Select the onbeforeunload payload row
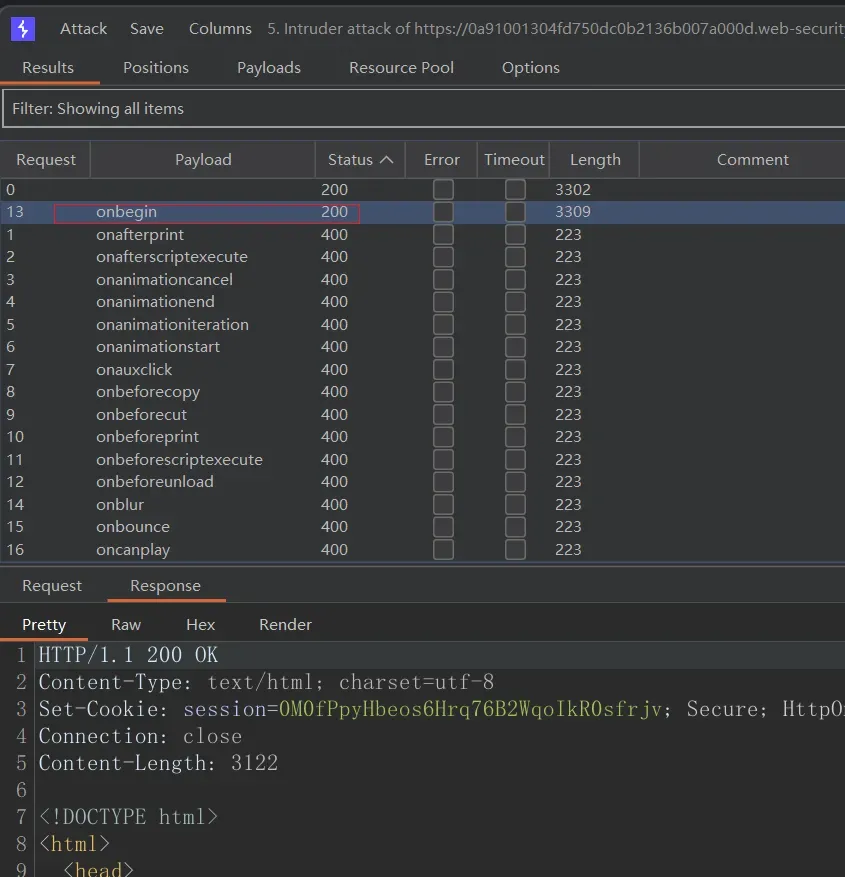This screenshot has height=877, width=845. [423, 482]
